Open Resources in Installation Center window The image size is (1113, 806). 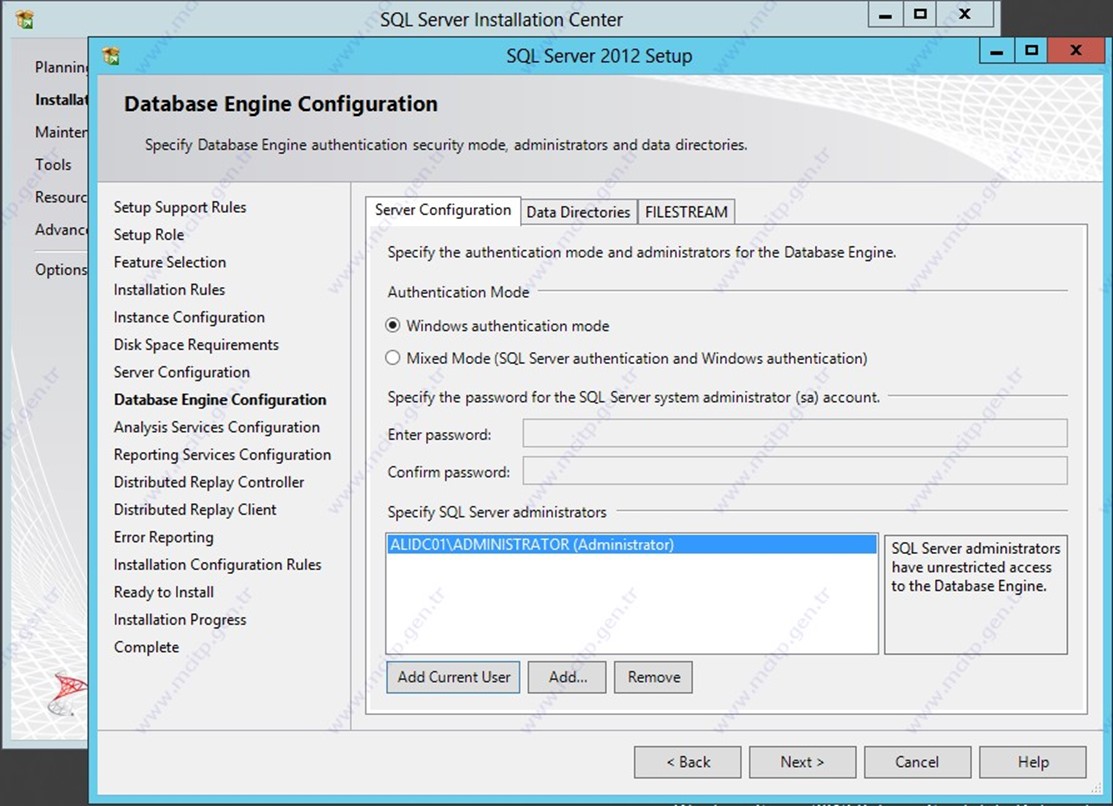coord(61,197)
